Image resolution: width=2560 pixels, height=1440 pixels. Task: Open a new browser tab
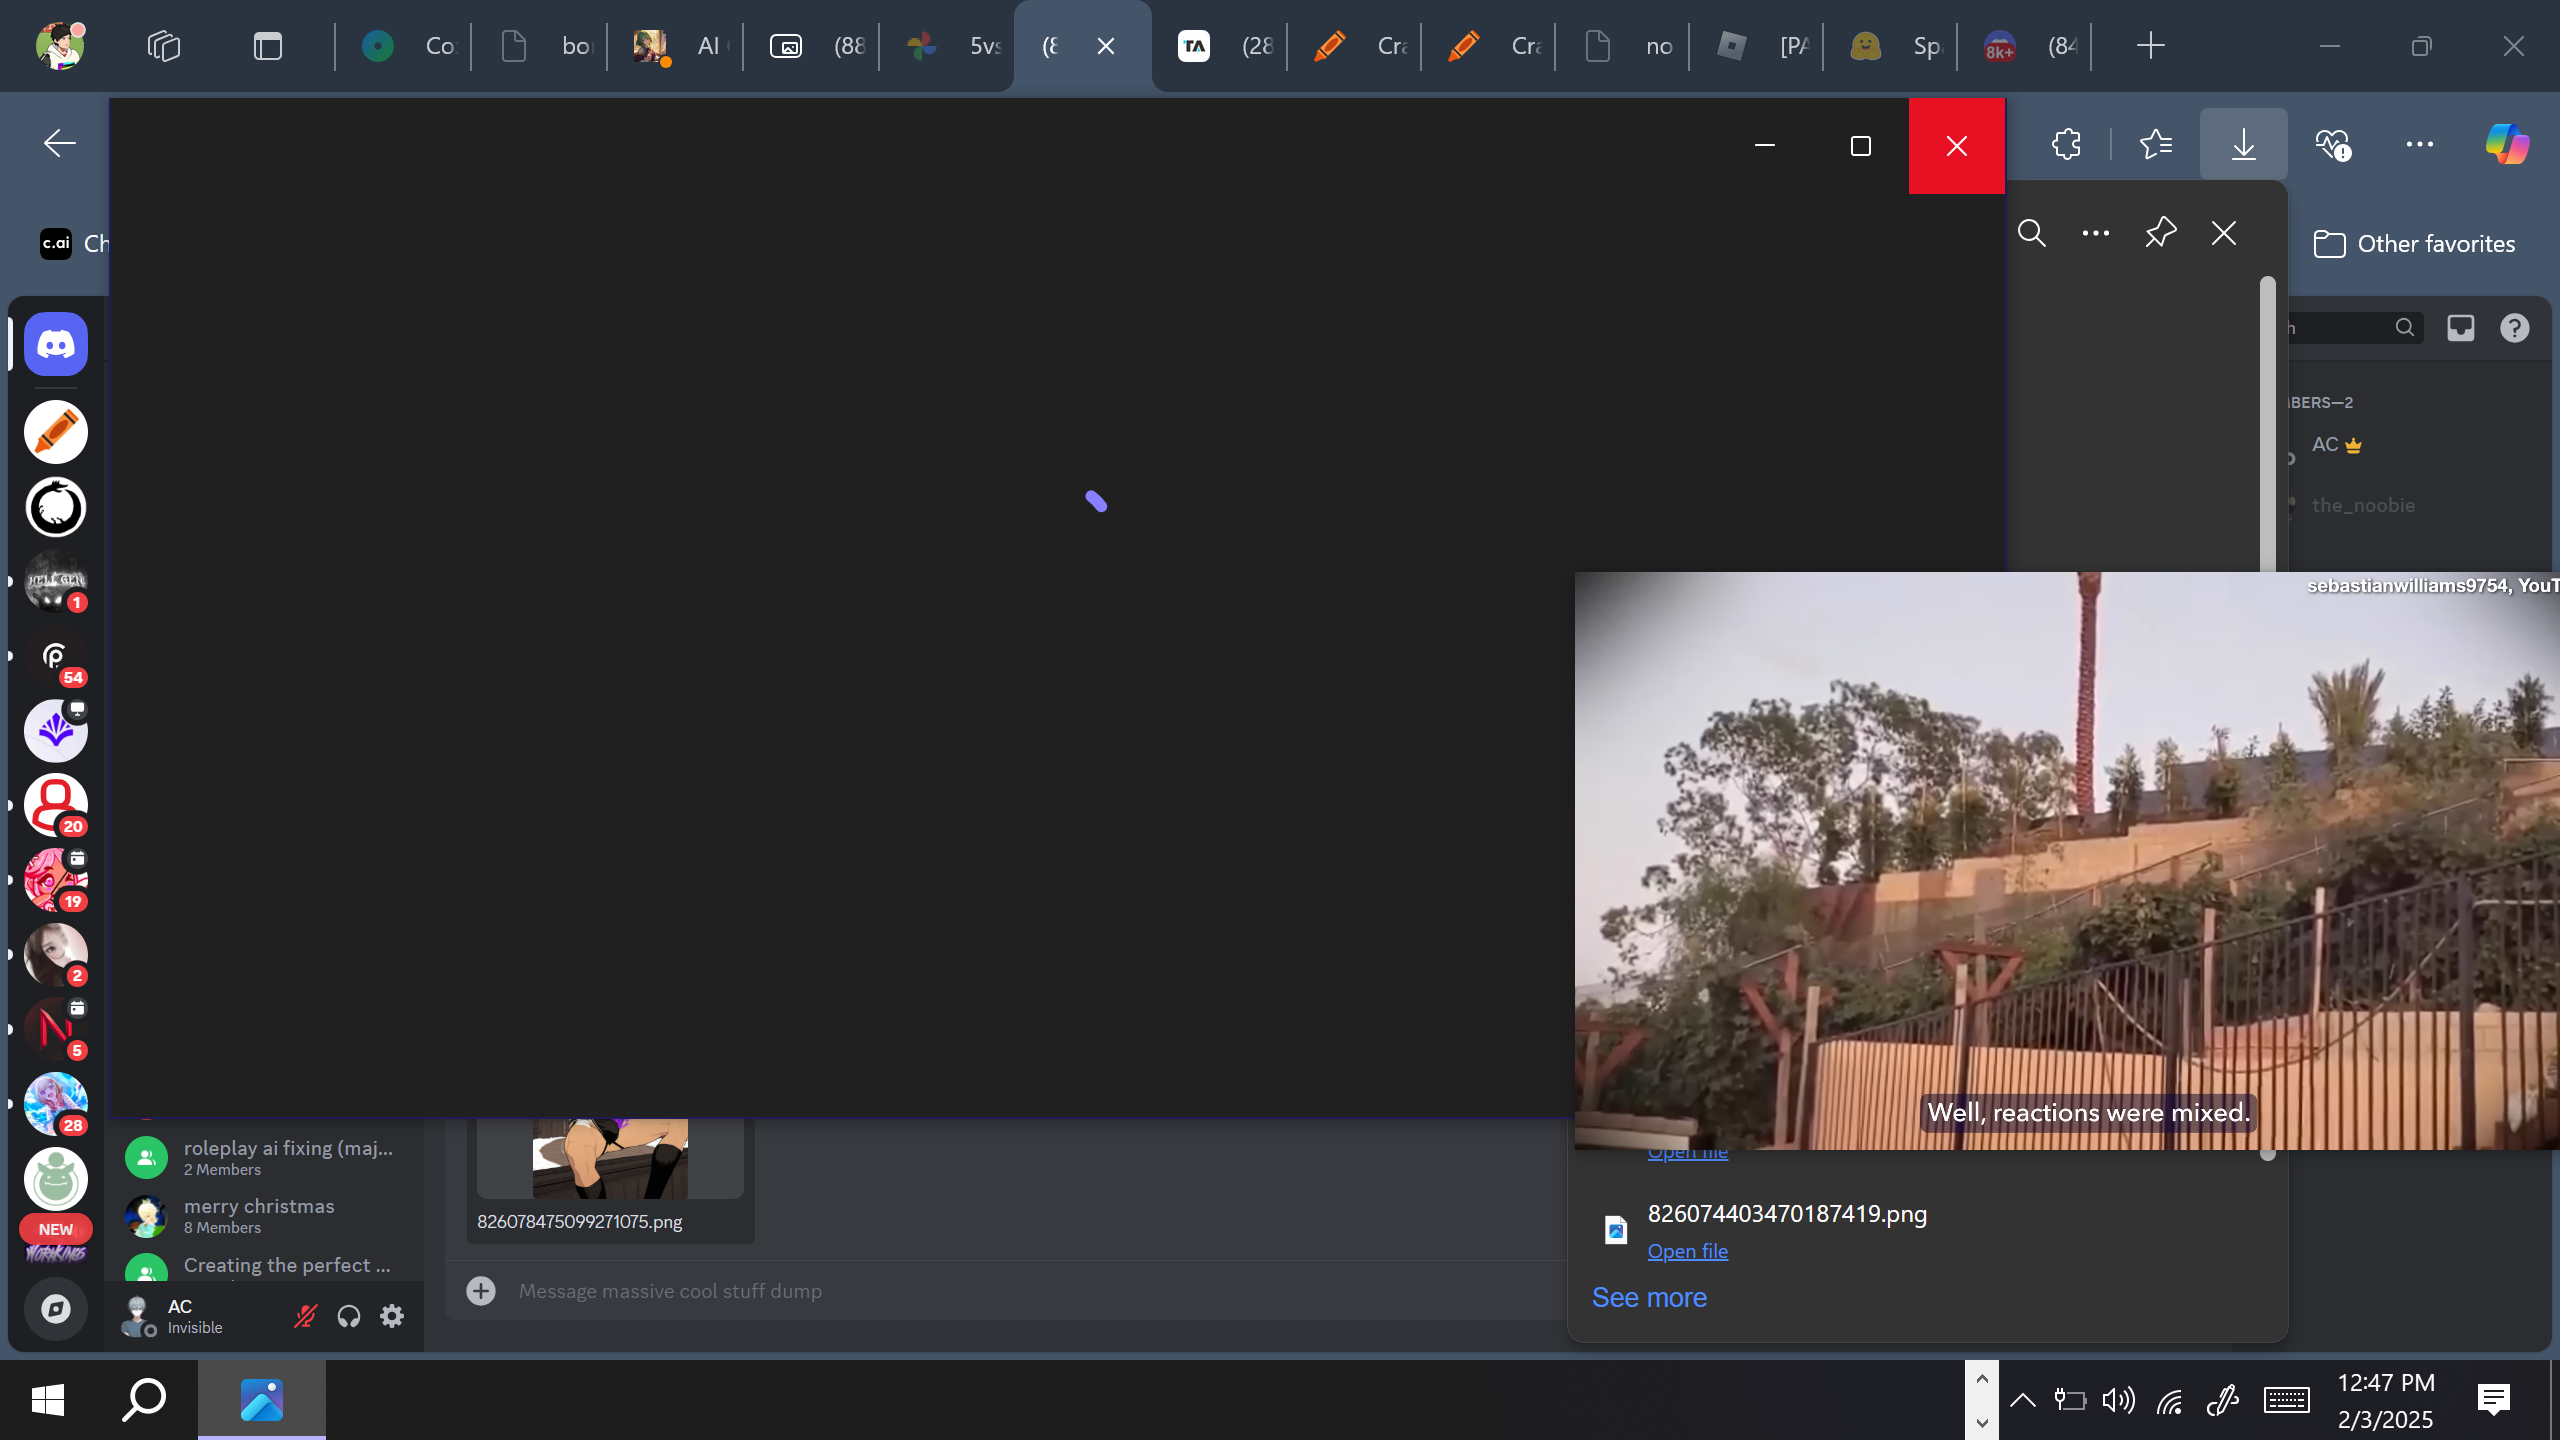pos(2150,46)
